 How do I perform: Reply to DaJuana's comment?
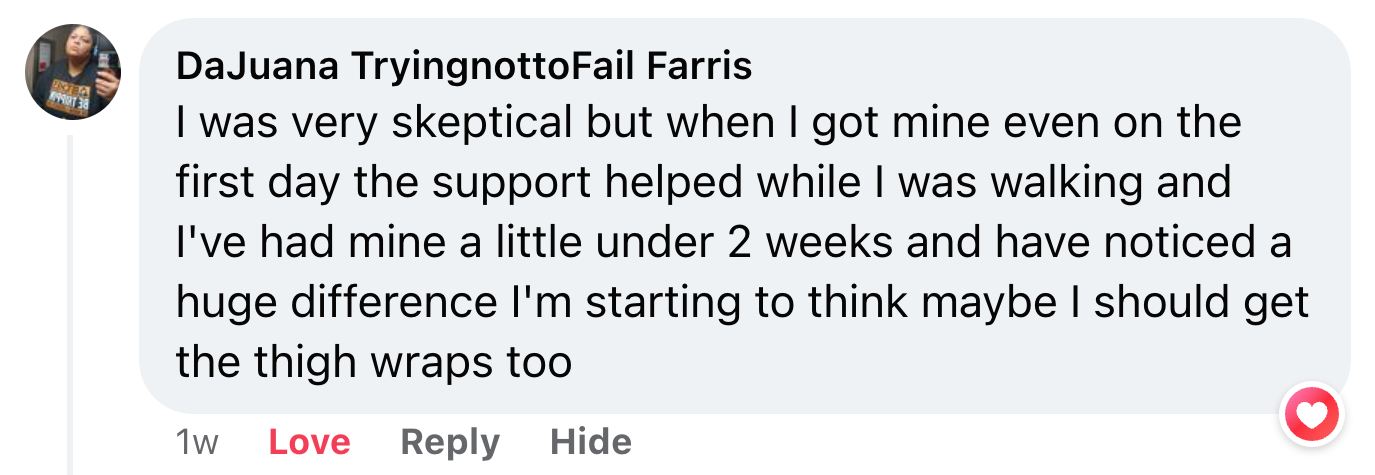pos(450,442)
